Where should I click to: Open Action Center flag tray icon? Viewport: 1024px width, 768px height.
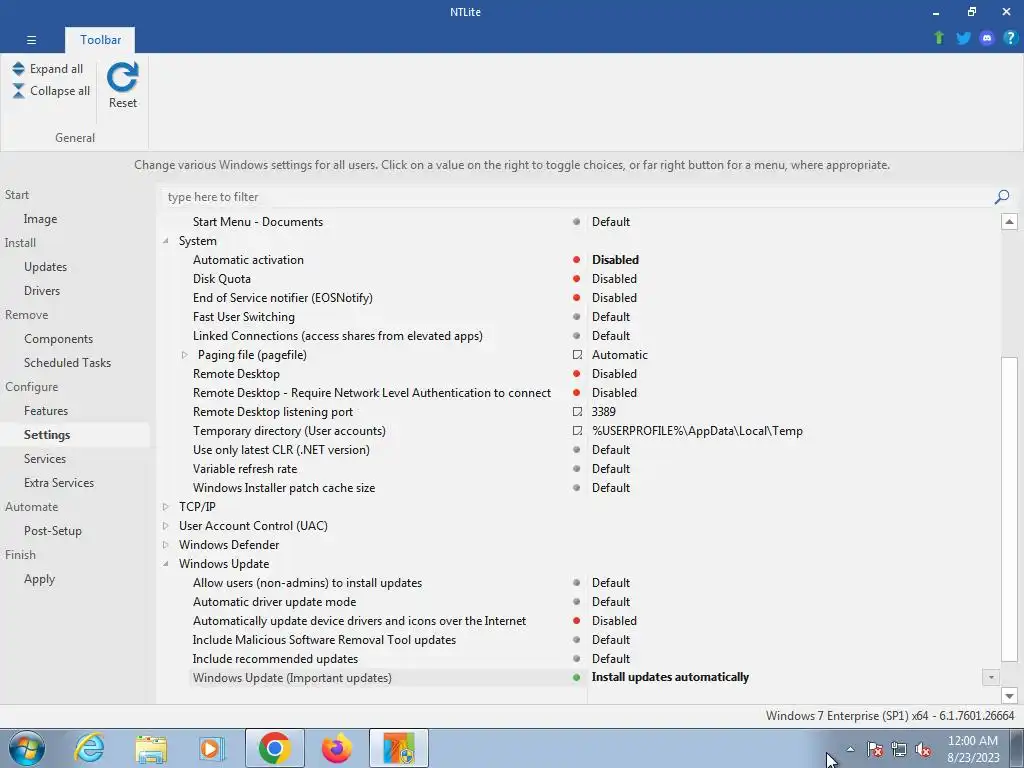[x=875, y=749]
